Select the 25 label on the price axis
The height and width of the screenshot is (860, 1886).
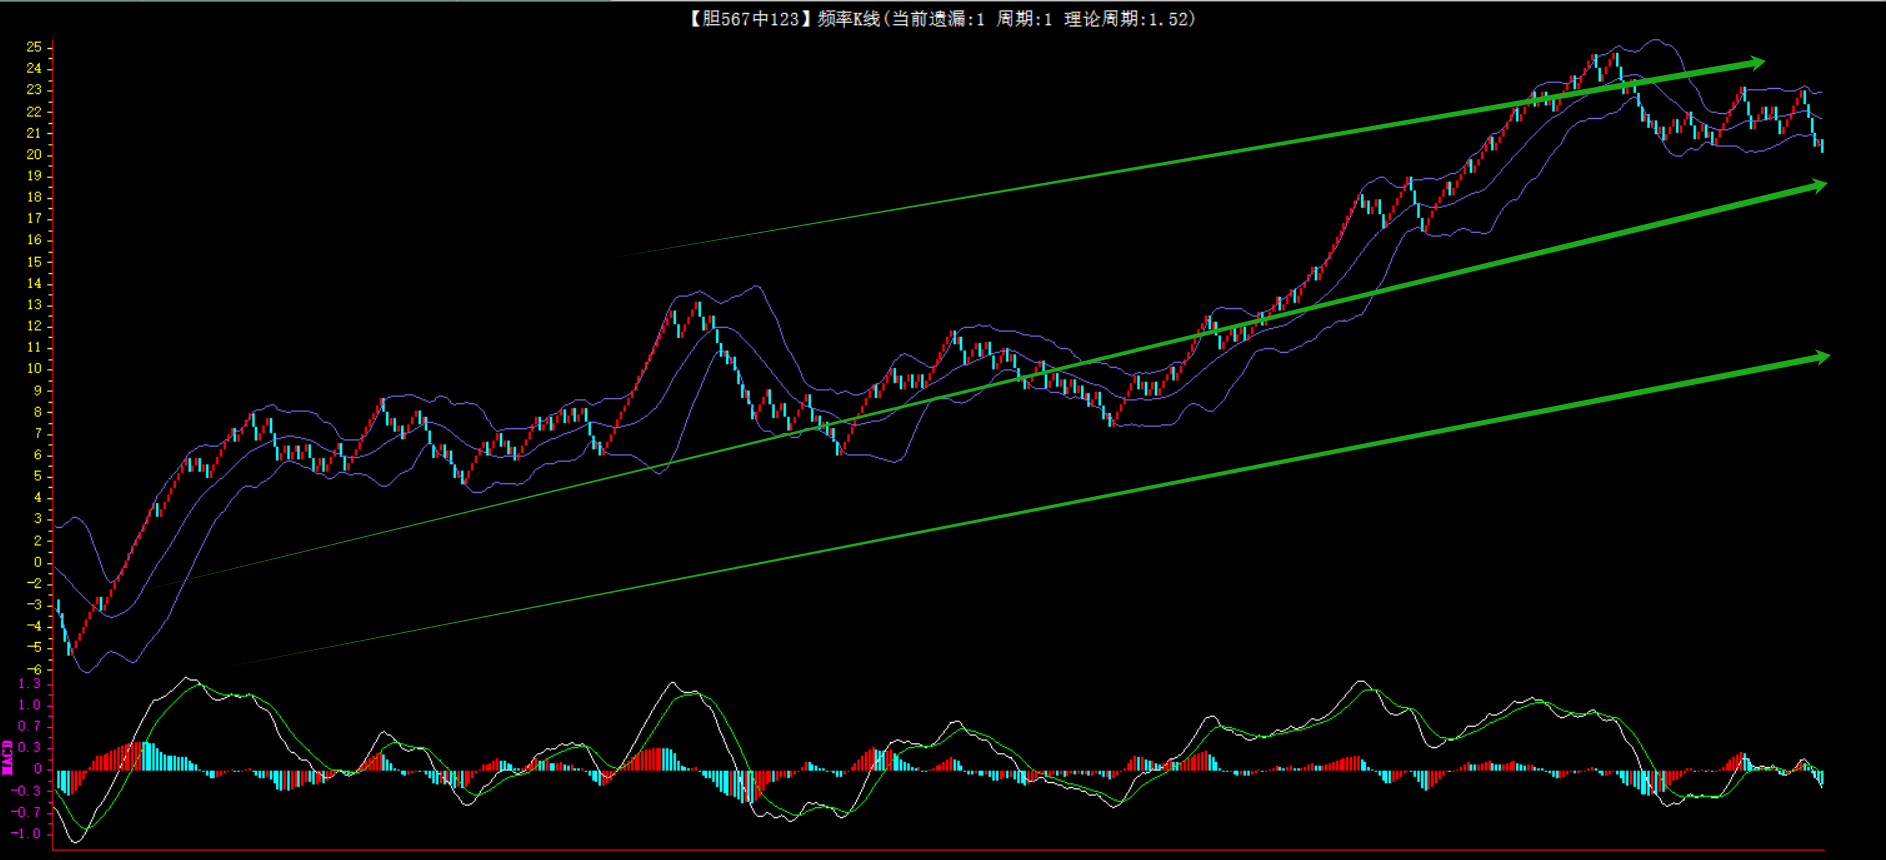click(x=34, y=47)
